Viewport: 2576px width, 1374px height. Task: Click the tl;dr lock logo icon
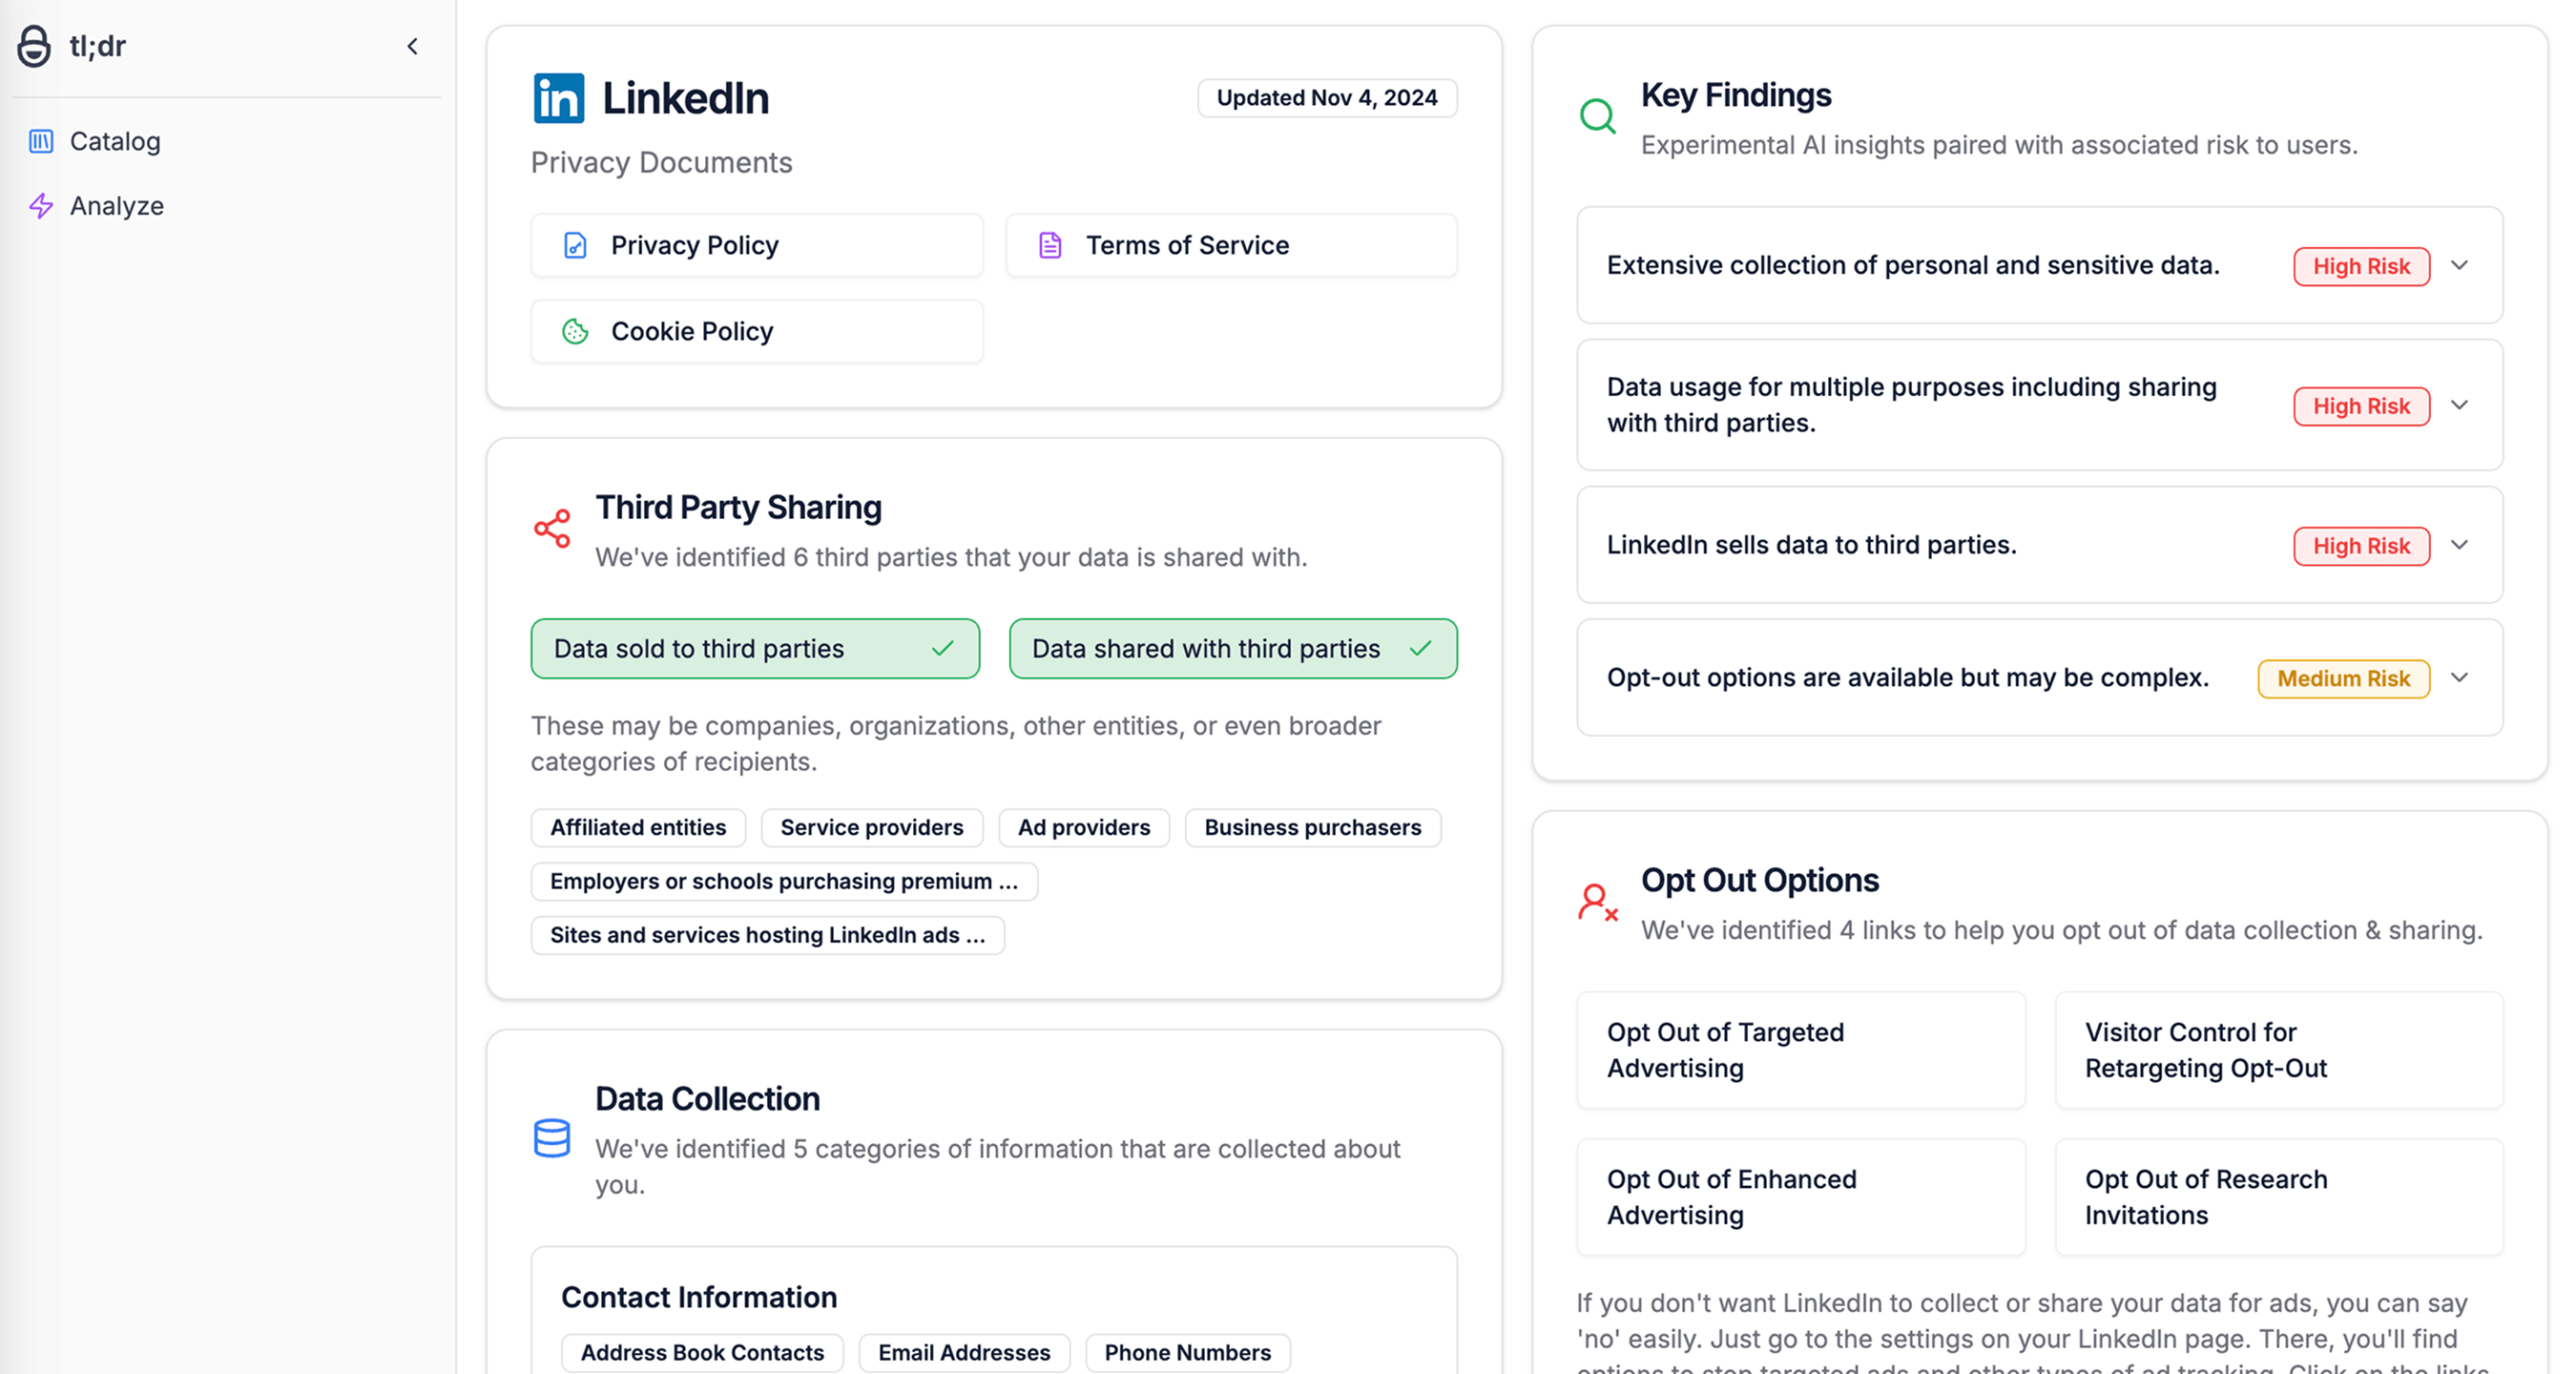click(34, 46)
